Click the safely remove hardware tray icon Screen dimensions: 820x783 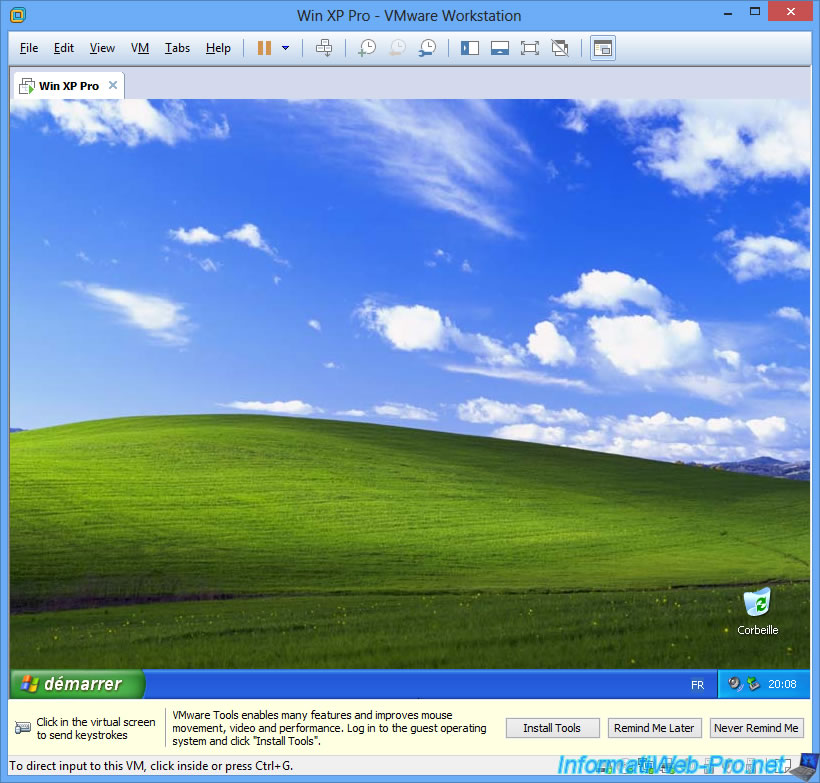[x=753, y=684]
